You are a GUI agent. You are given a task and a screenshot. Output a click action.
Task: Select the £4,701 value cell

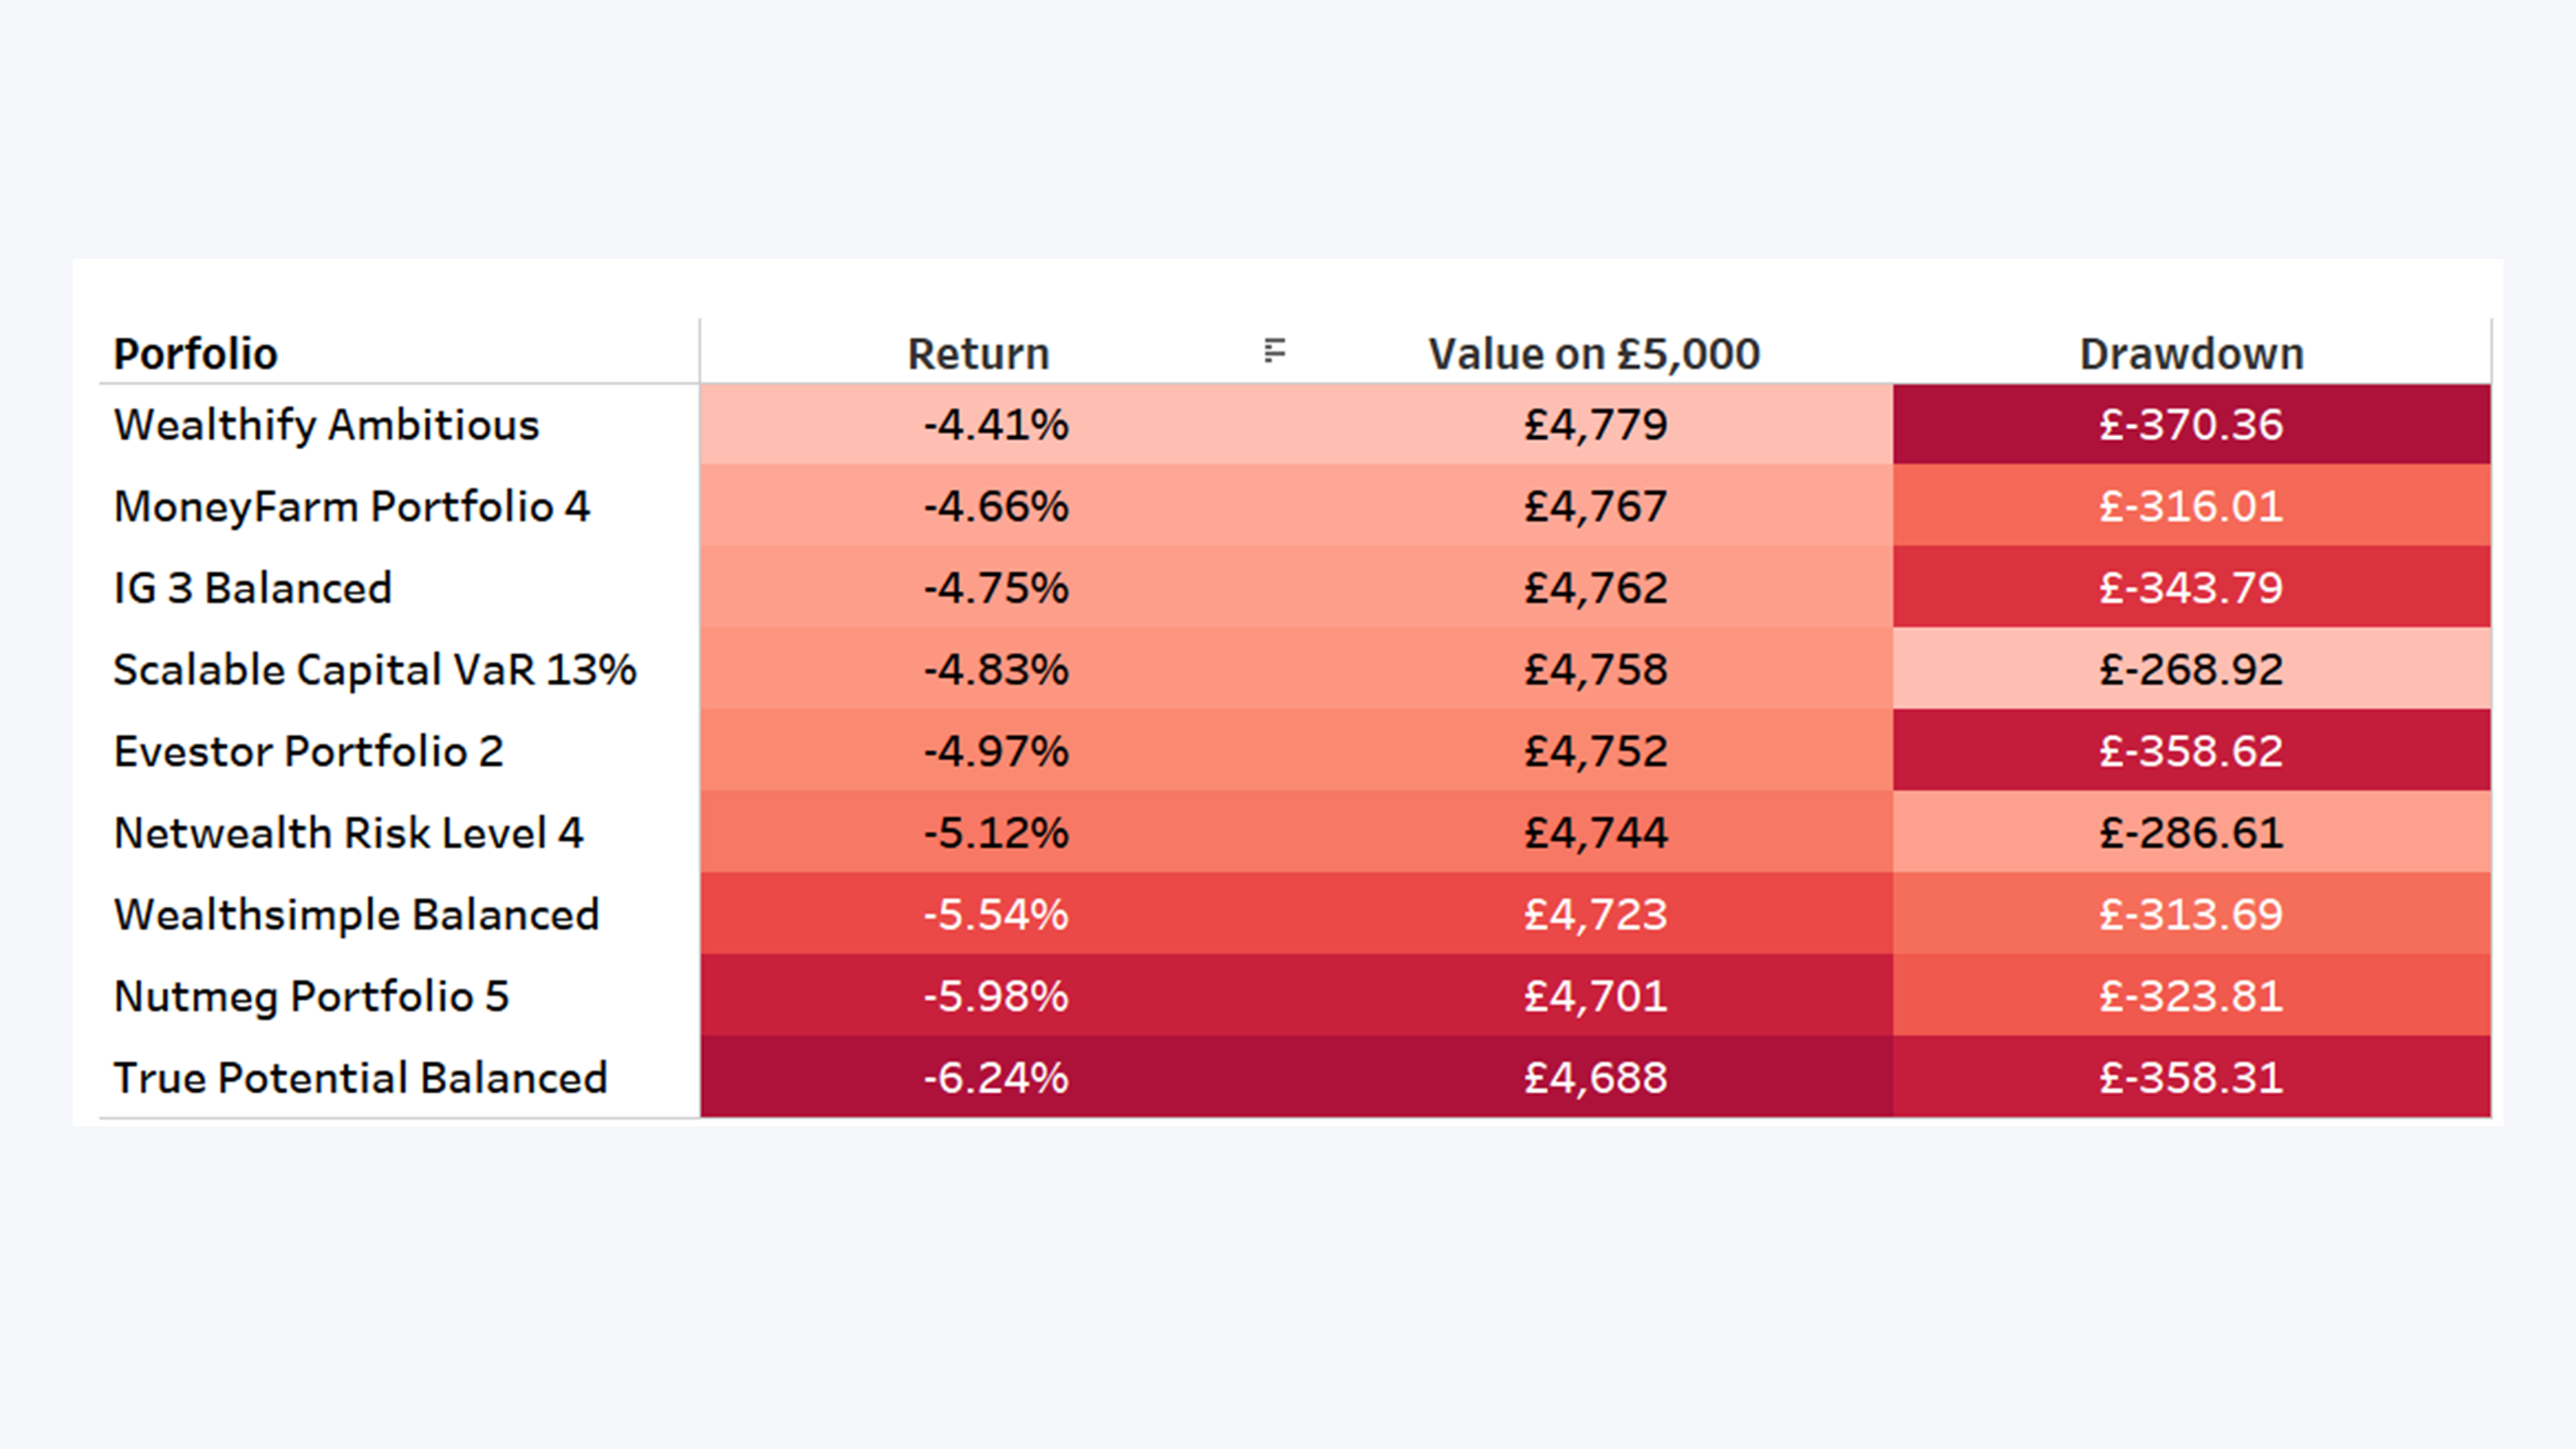coord(1595,995)
